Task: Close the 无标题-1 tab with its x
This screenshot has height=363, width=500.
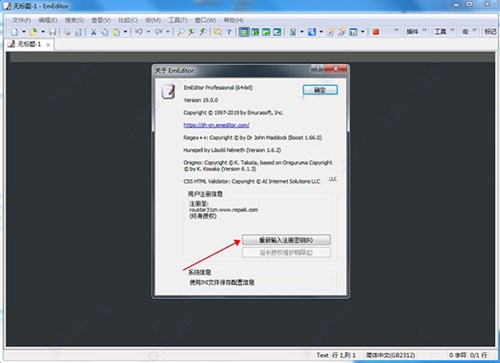Action: click(48, 45)
